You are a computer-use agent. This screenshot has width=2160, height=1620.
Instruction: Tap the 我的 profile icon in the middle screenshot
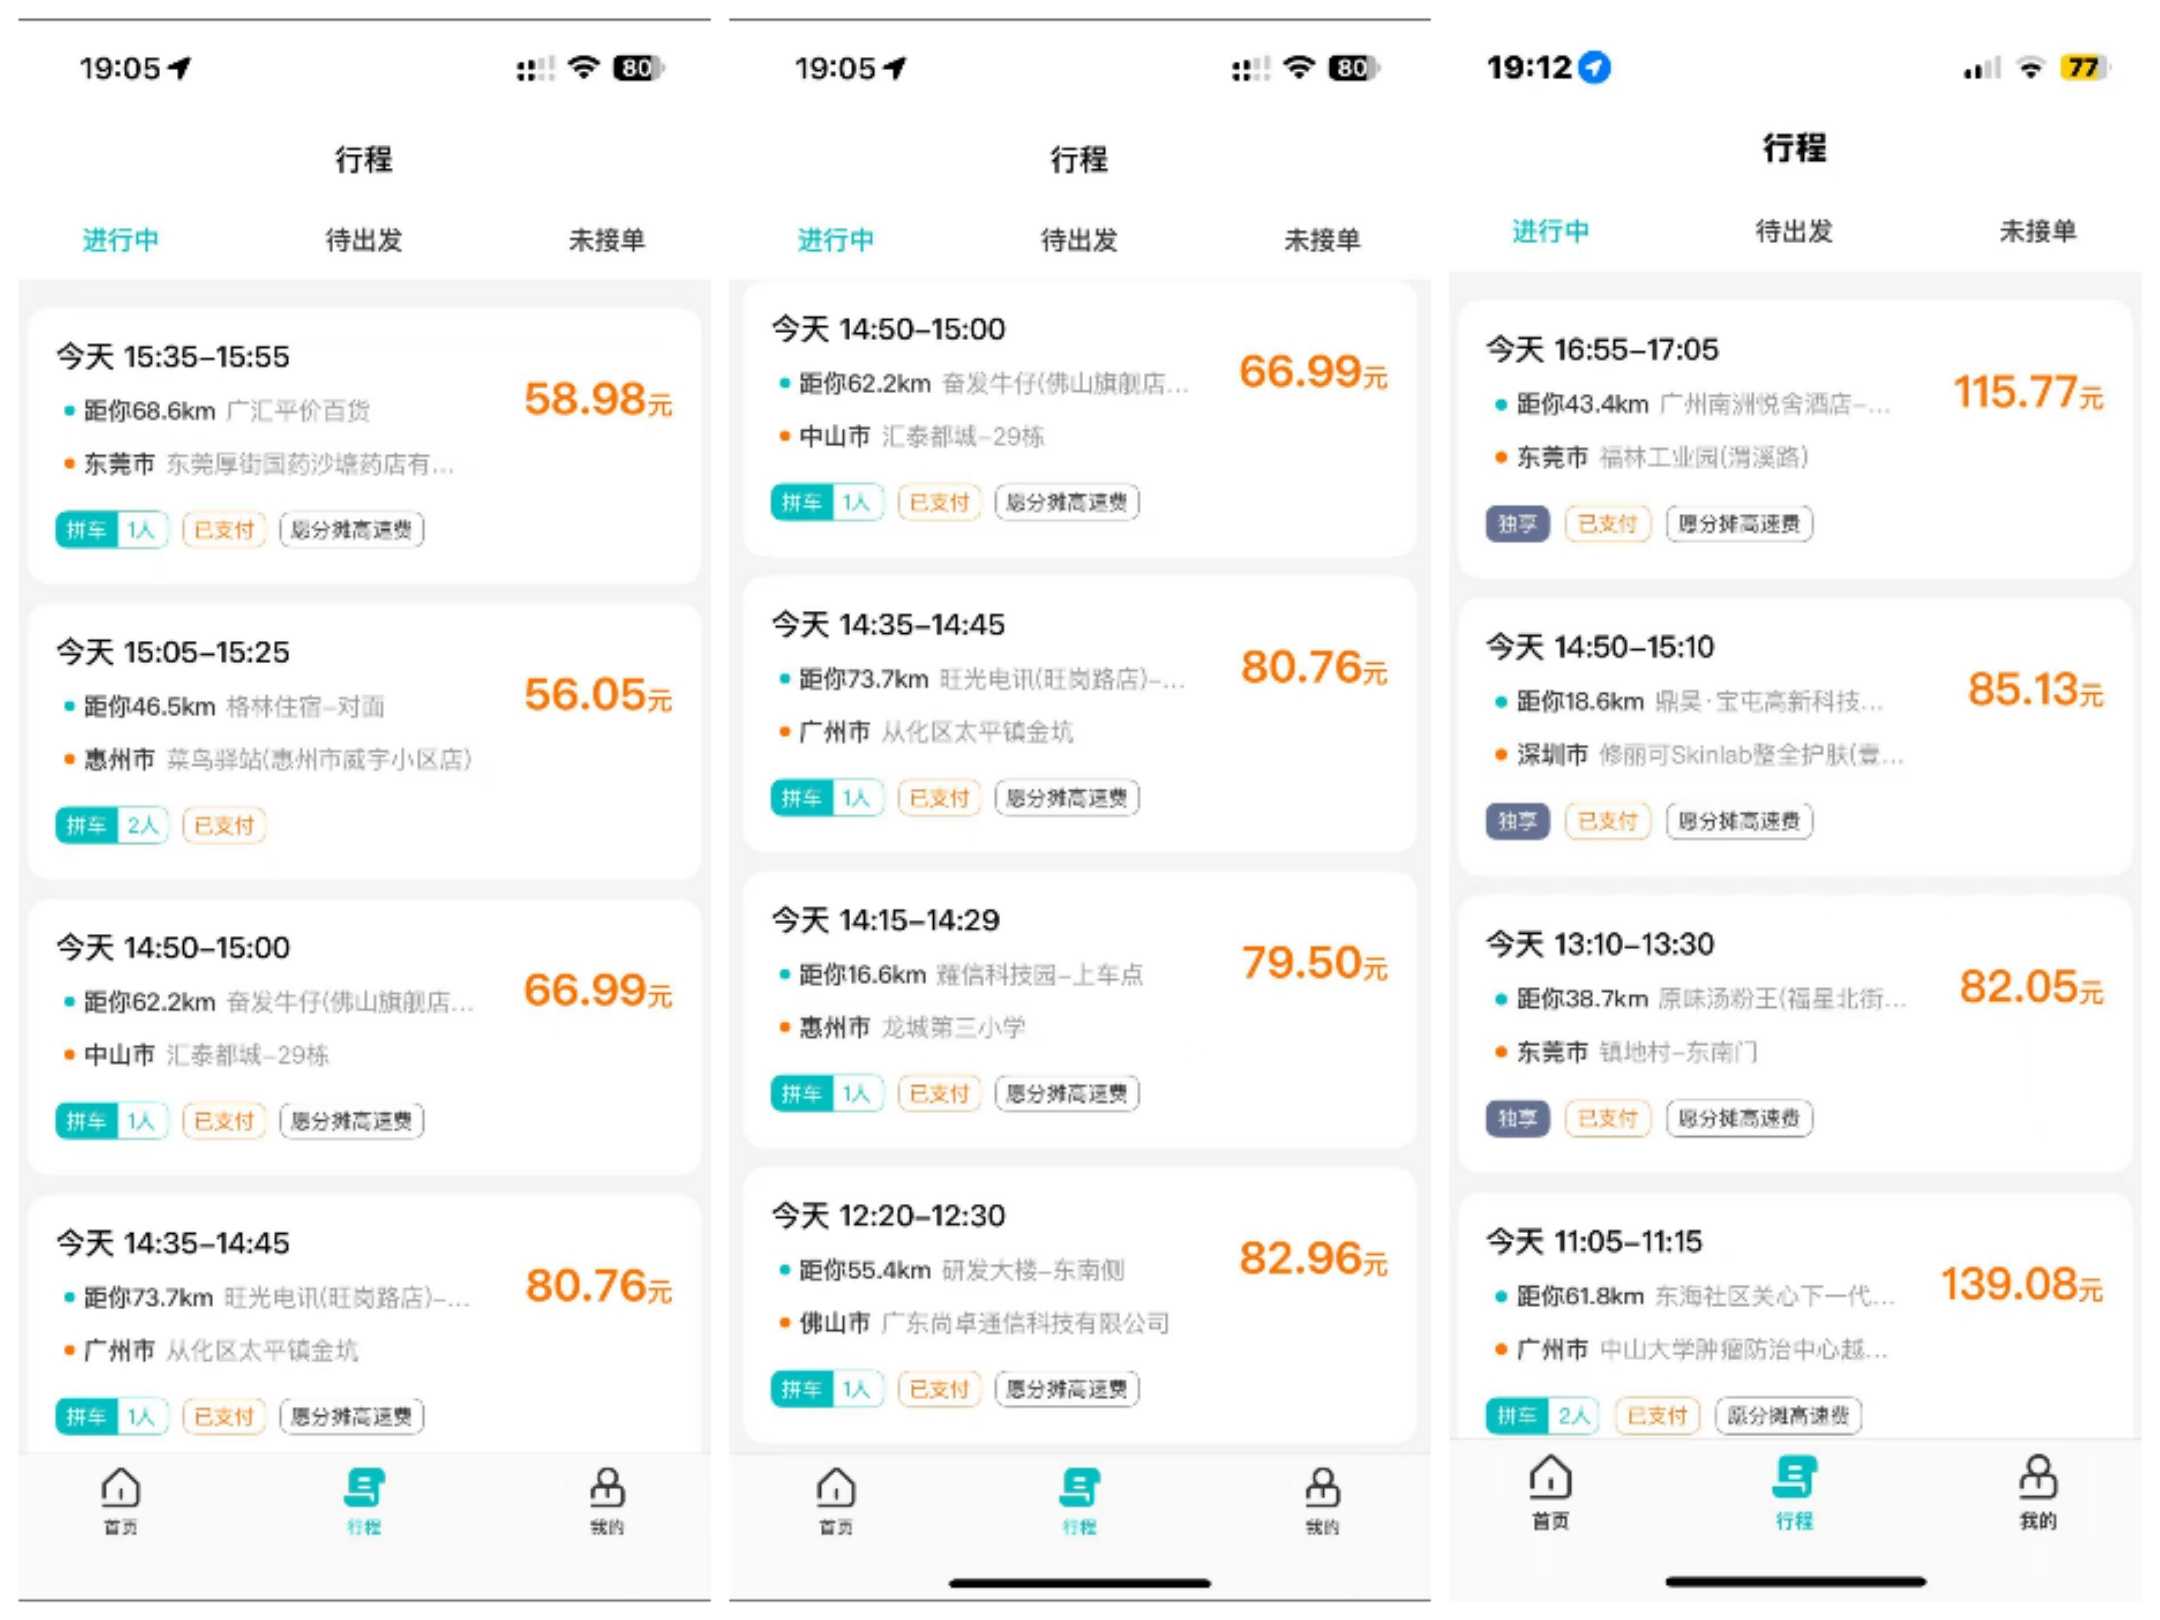(1322, 1498)
